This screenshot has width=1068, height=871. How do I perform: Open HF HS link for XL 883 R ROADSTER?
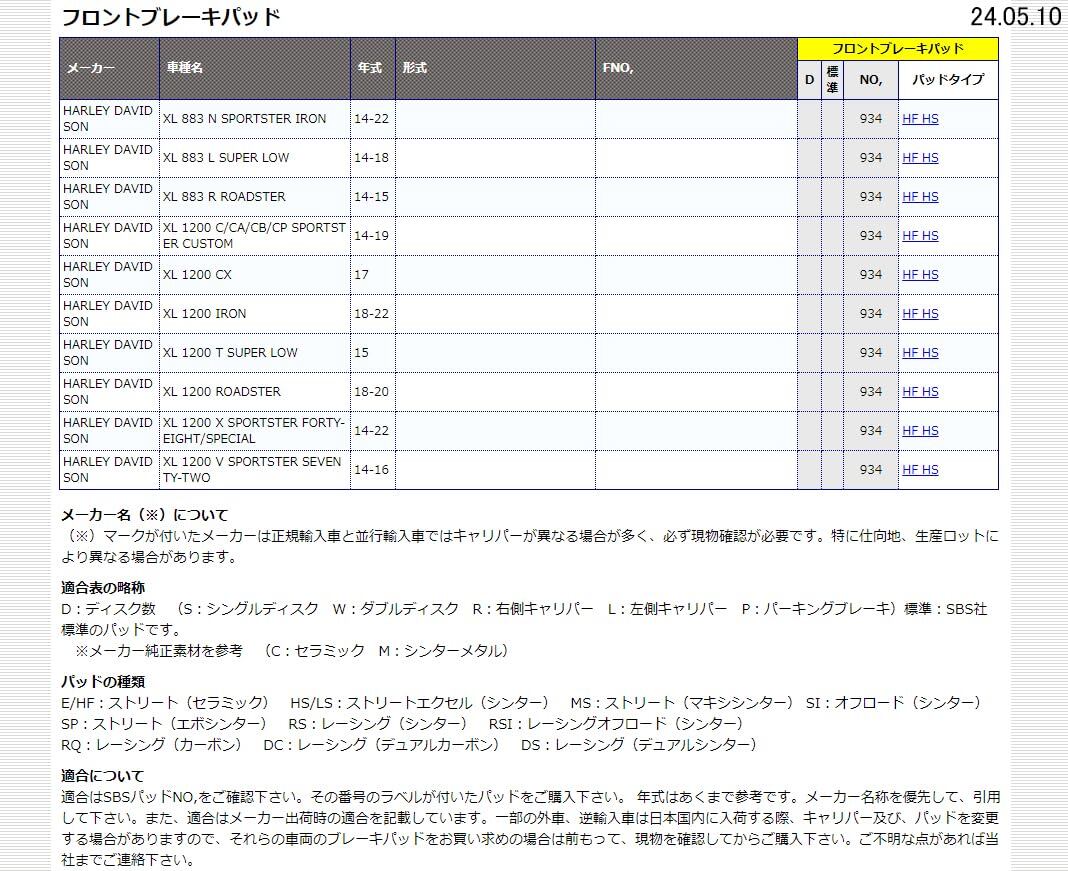click(x=920, y=196)
